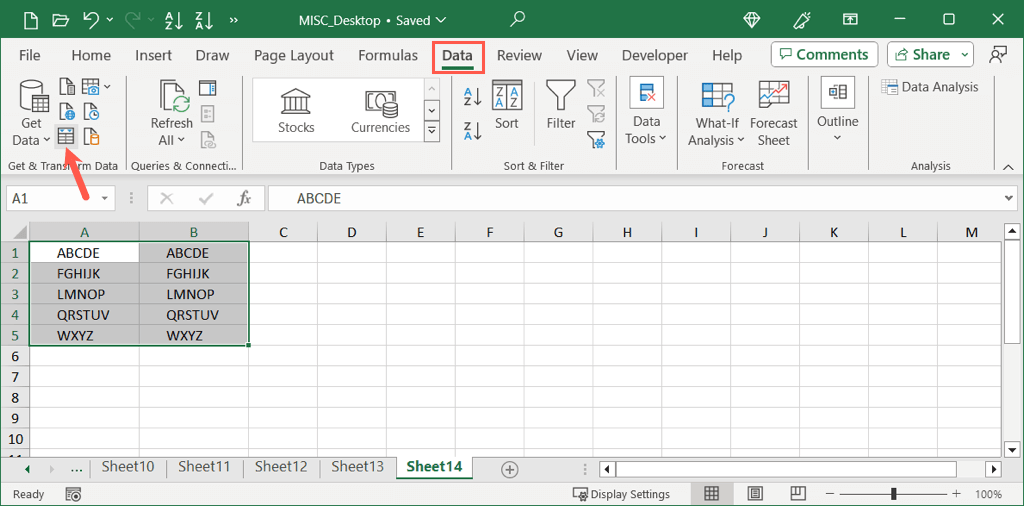Insert Currencies data type
This screenshot has height=506, width=1024.
[380, 110]
